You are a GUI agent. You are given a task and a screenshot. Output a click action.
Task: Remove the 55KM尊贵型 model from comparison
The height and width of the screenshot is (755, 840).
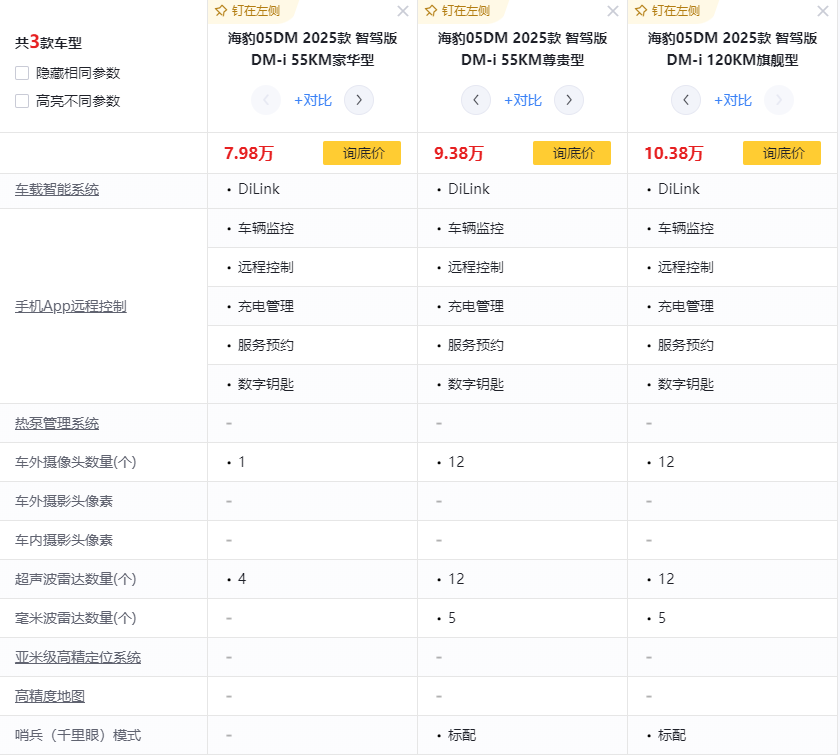[613, 11]
